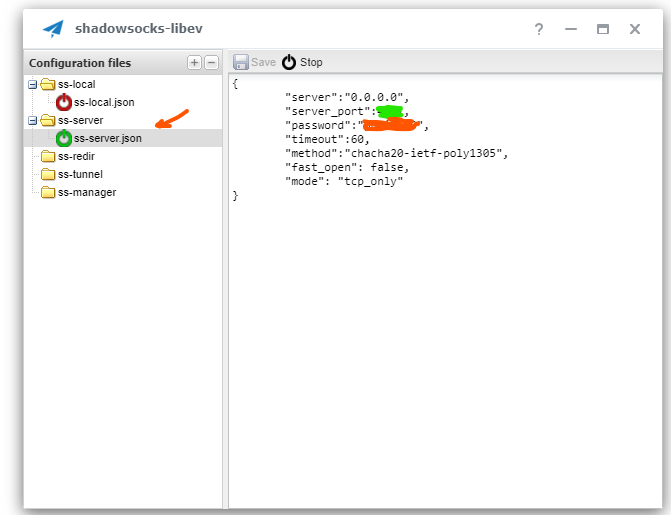Select the ss-server folder
This screenshot has height=515, width=671.
click(x=80, y=120)
